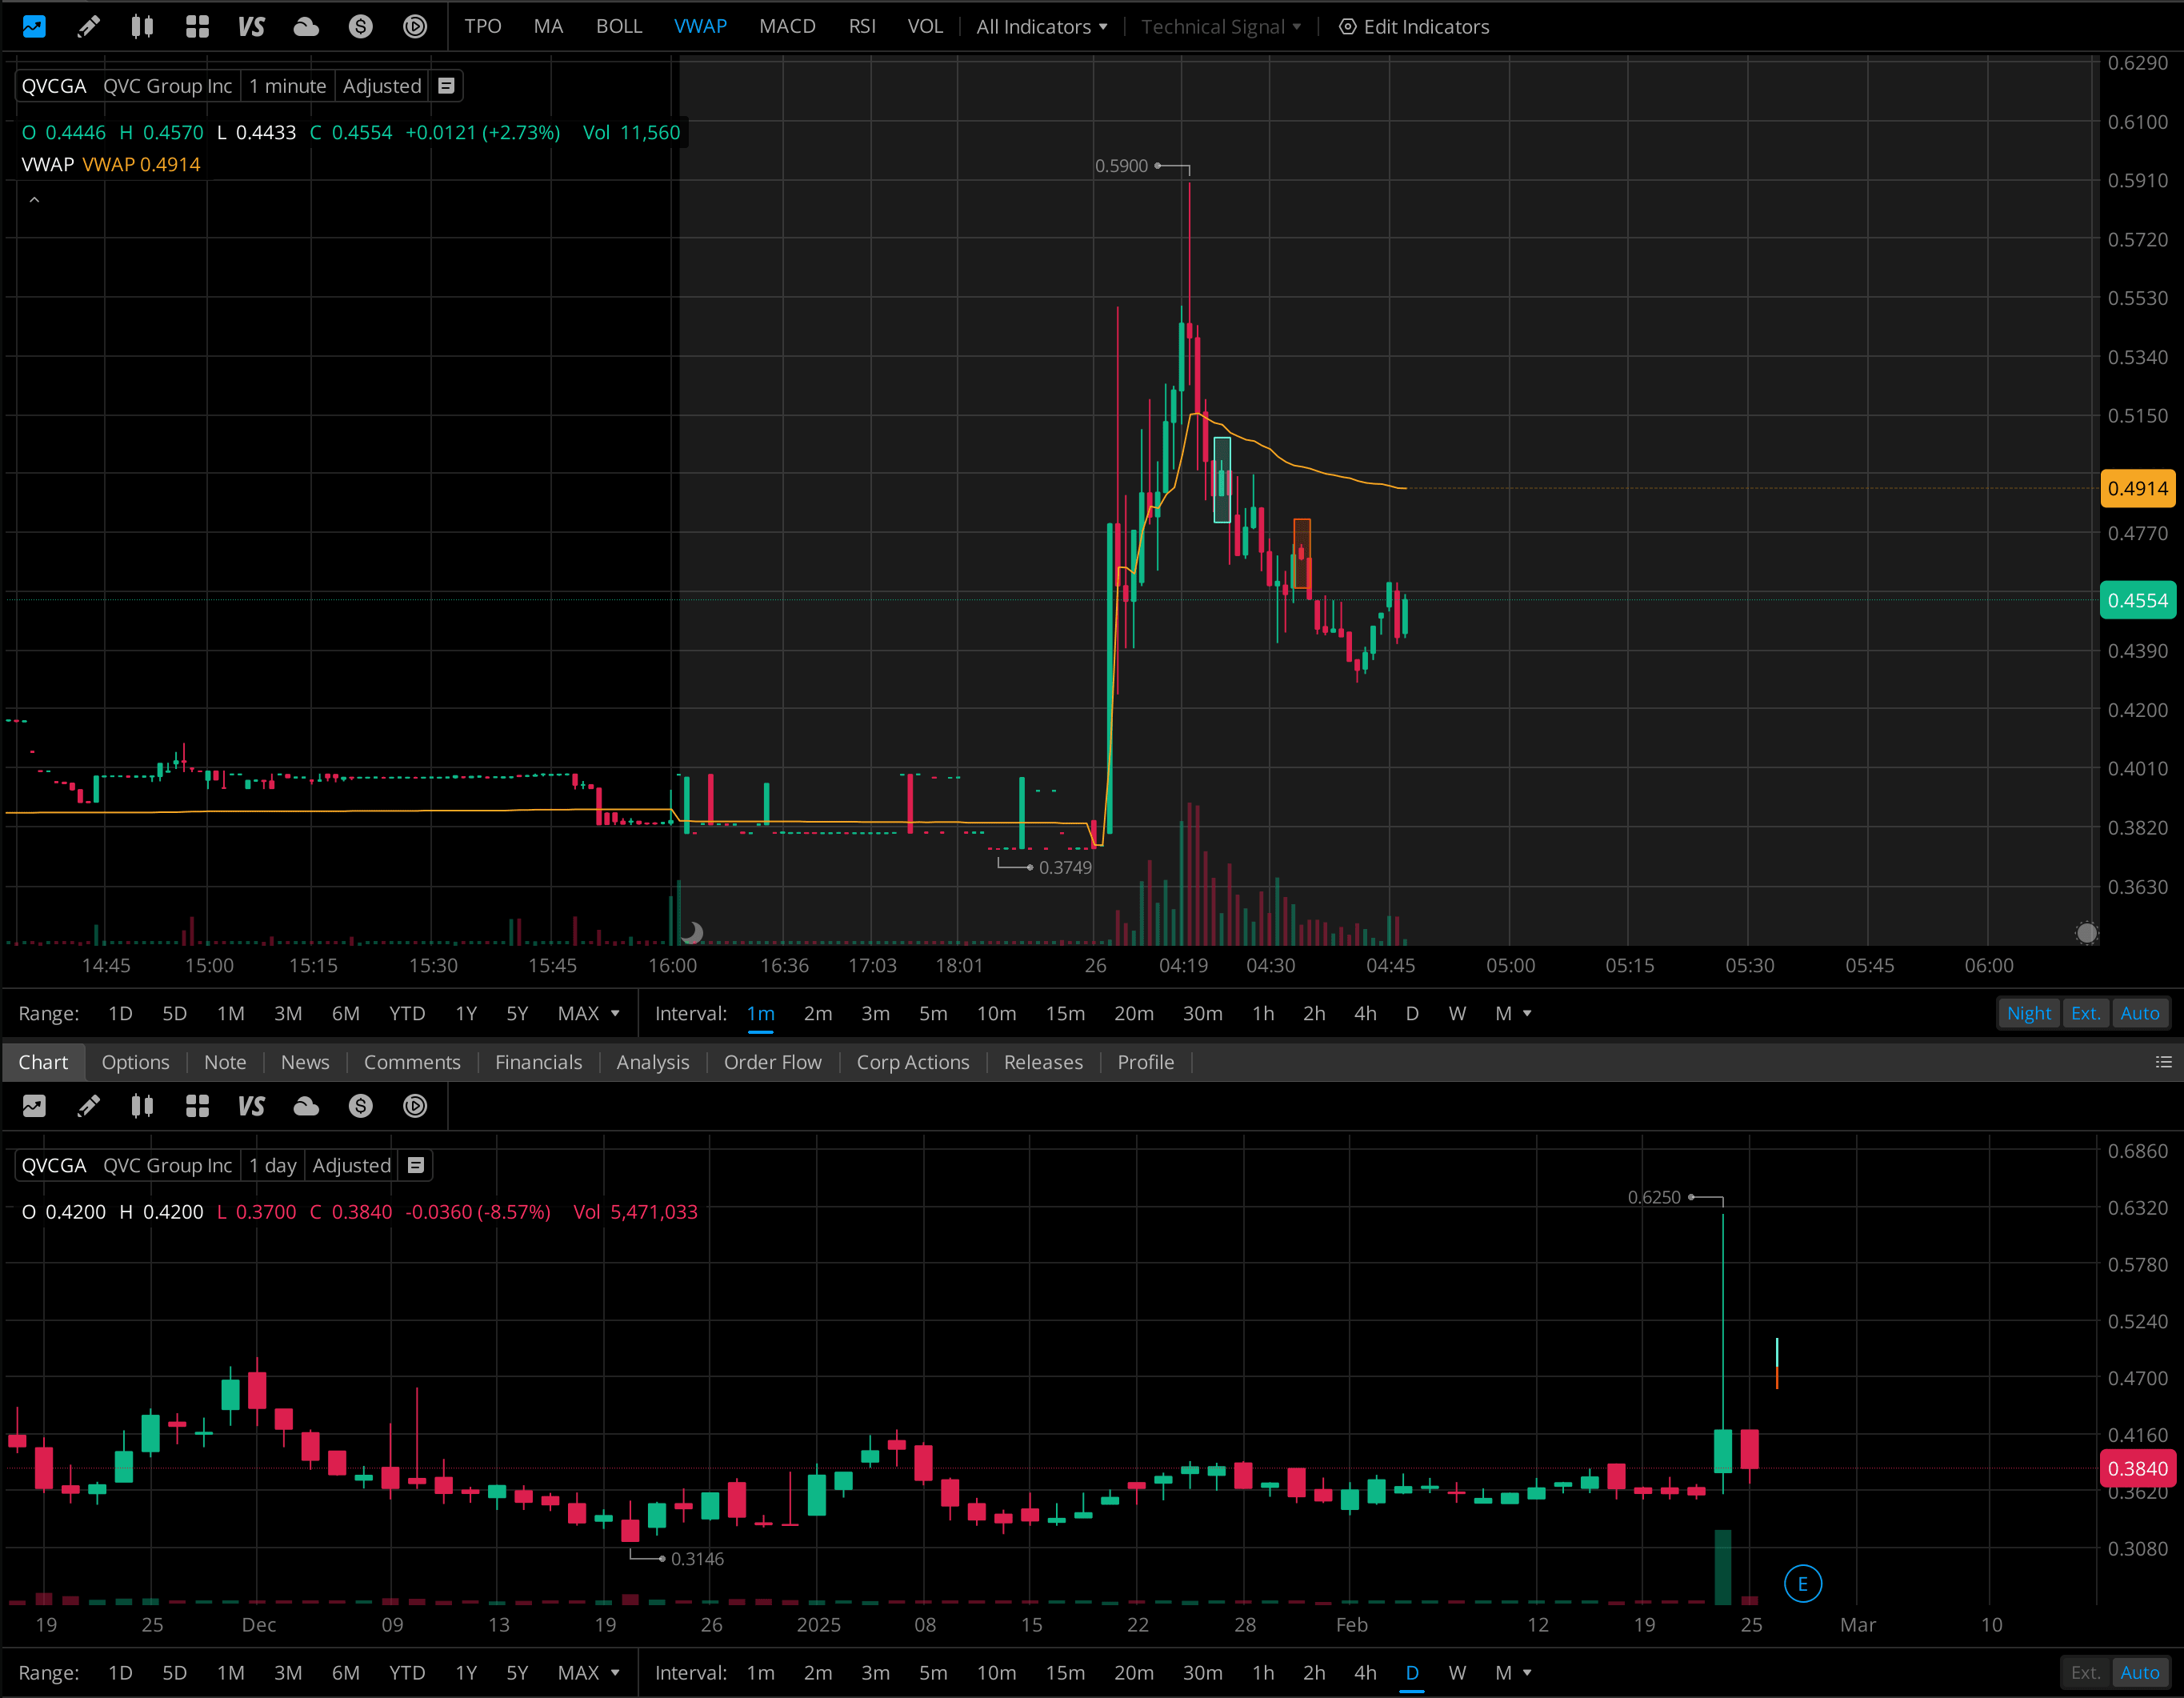Click the MACD indicator in top toolbar
The image size is (2184, 1698).
click(x=787, y=27)
